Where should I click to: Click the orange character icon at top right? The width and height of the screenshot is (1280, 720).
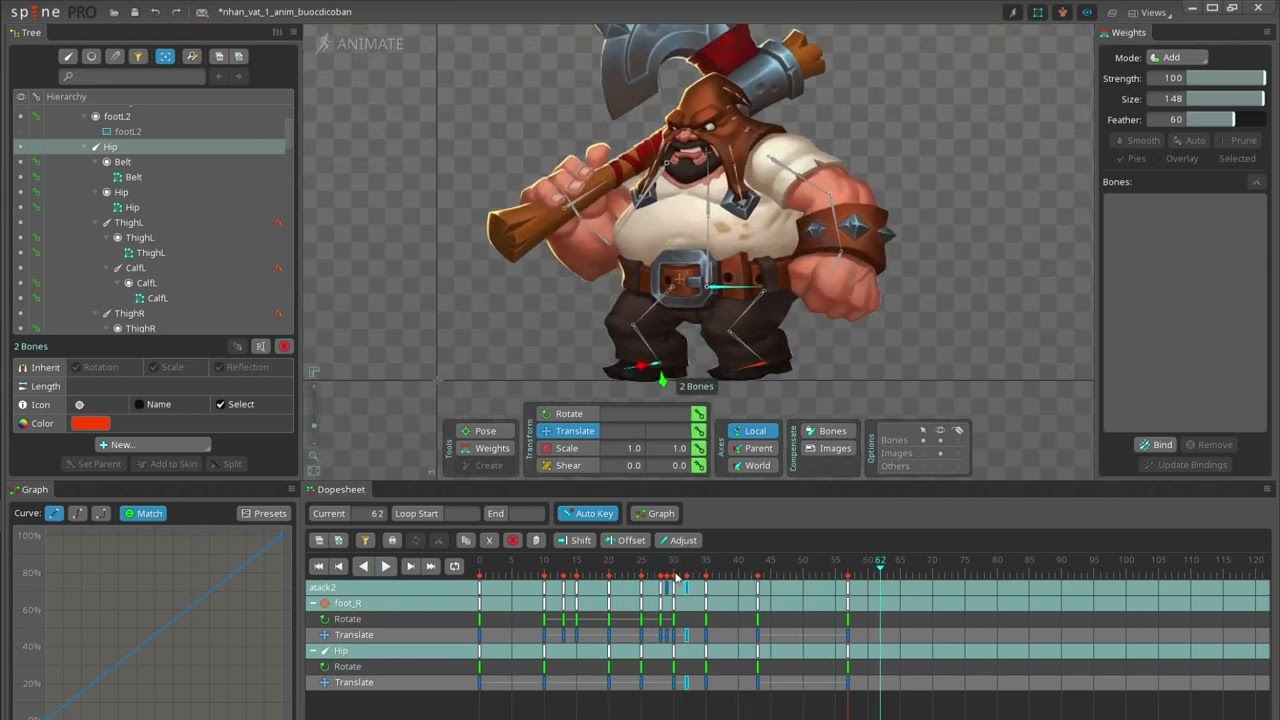(x=1062, y=12)
